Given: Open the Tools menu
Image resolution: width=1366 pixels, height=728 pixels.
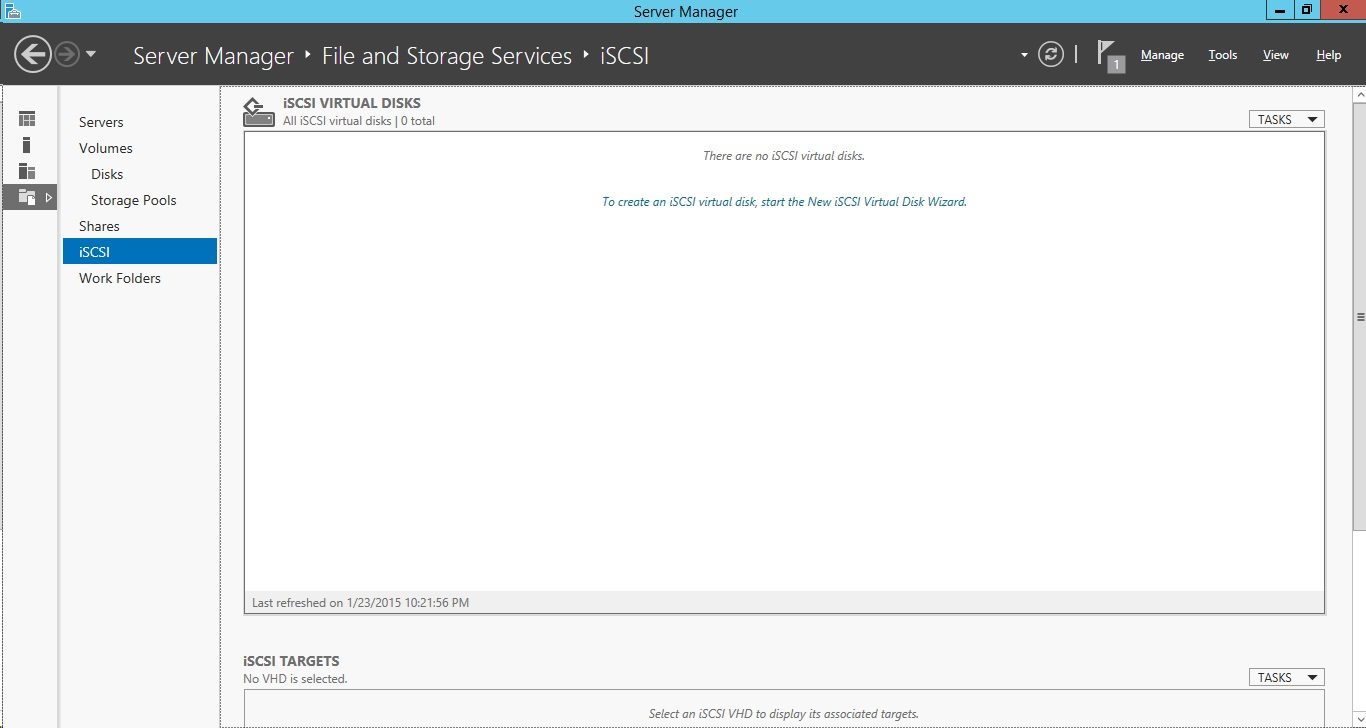Looking at the screenshot, I should (1222, 55).
